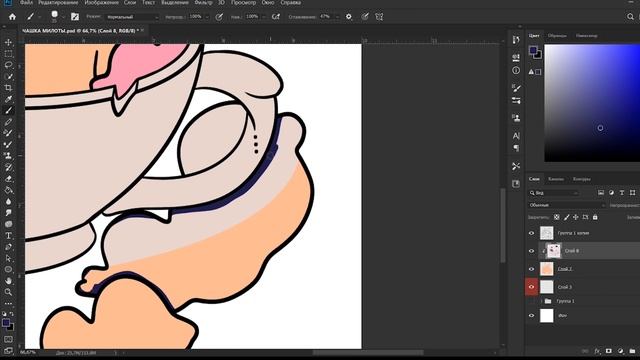Select the Eraser tool
Image resolution: width=640 pixels, height=360 pixels.
(8, 179)
